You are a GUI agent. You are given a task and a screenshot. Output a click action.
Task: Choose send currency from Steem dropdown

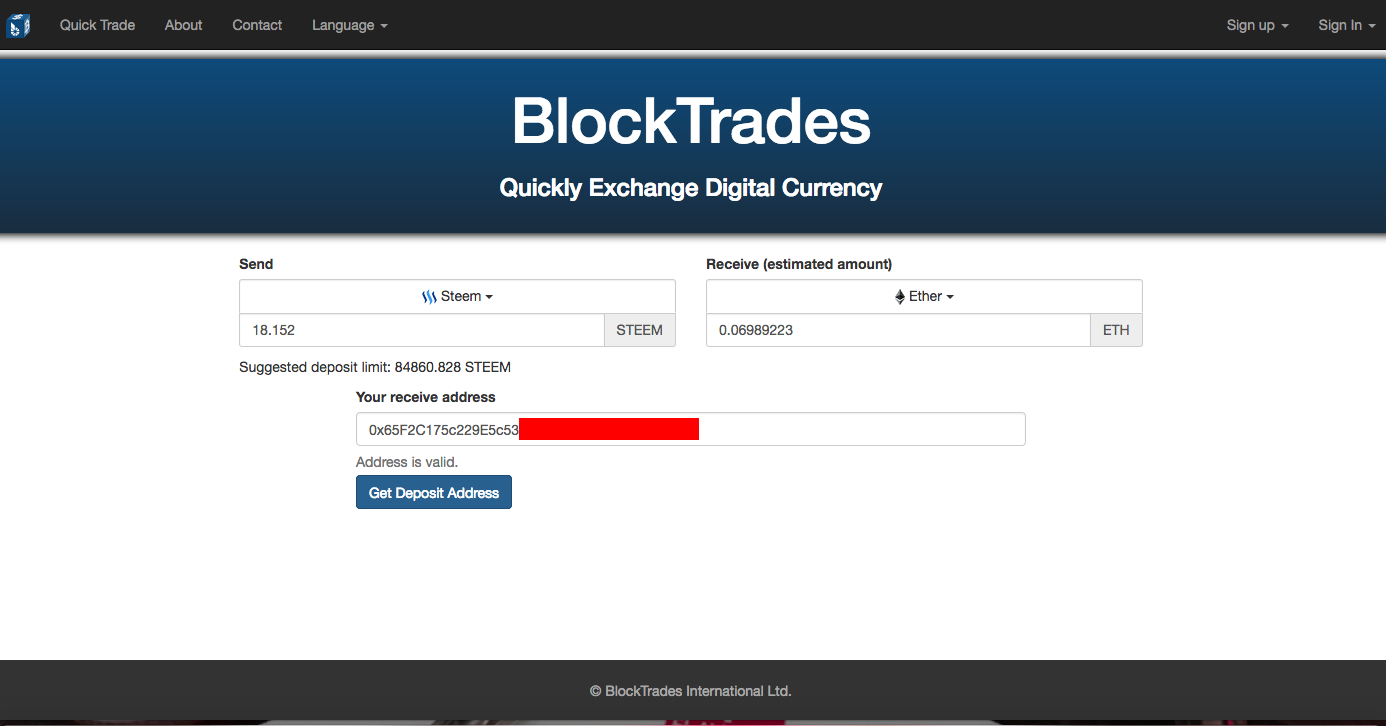(x=457, y=297)
